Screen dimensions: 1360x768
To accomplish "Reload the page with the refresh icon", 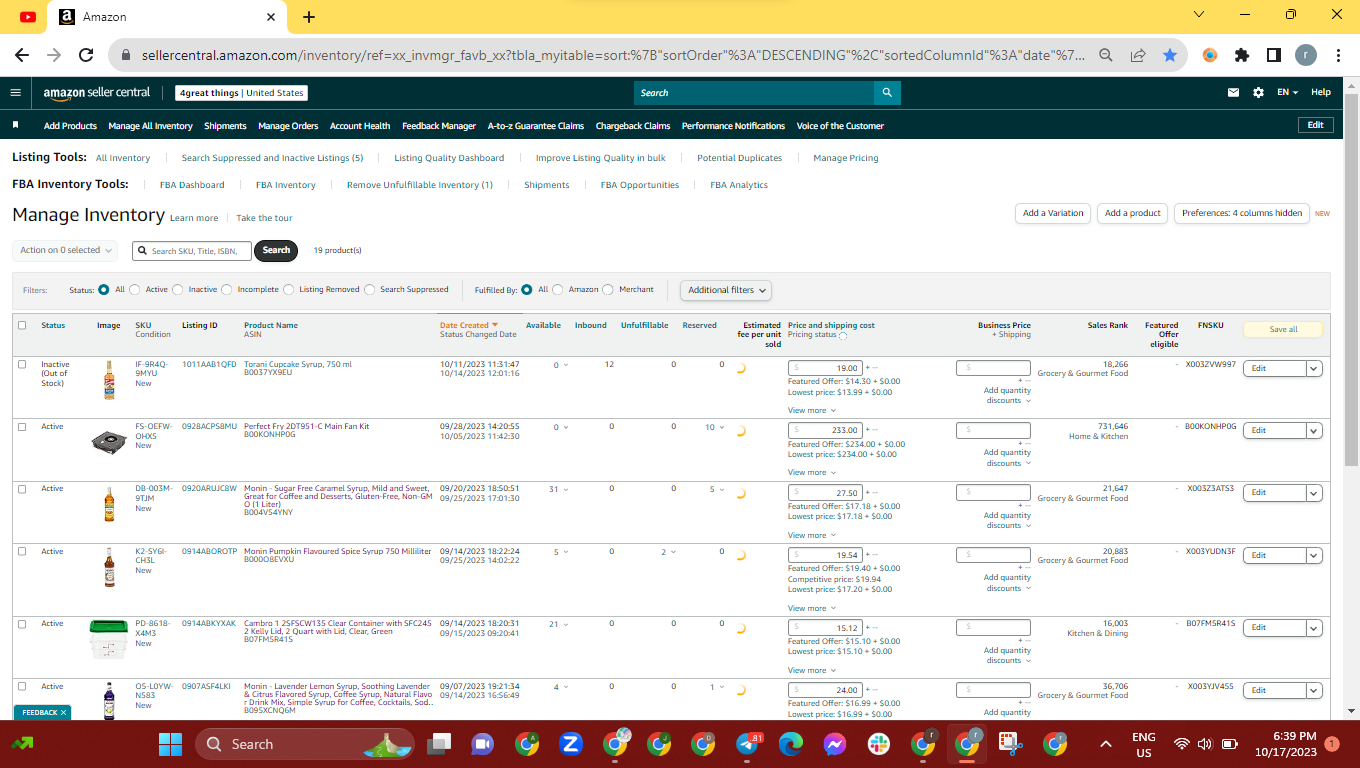I will click(86, 56).
